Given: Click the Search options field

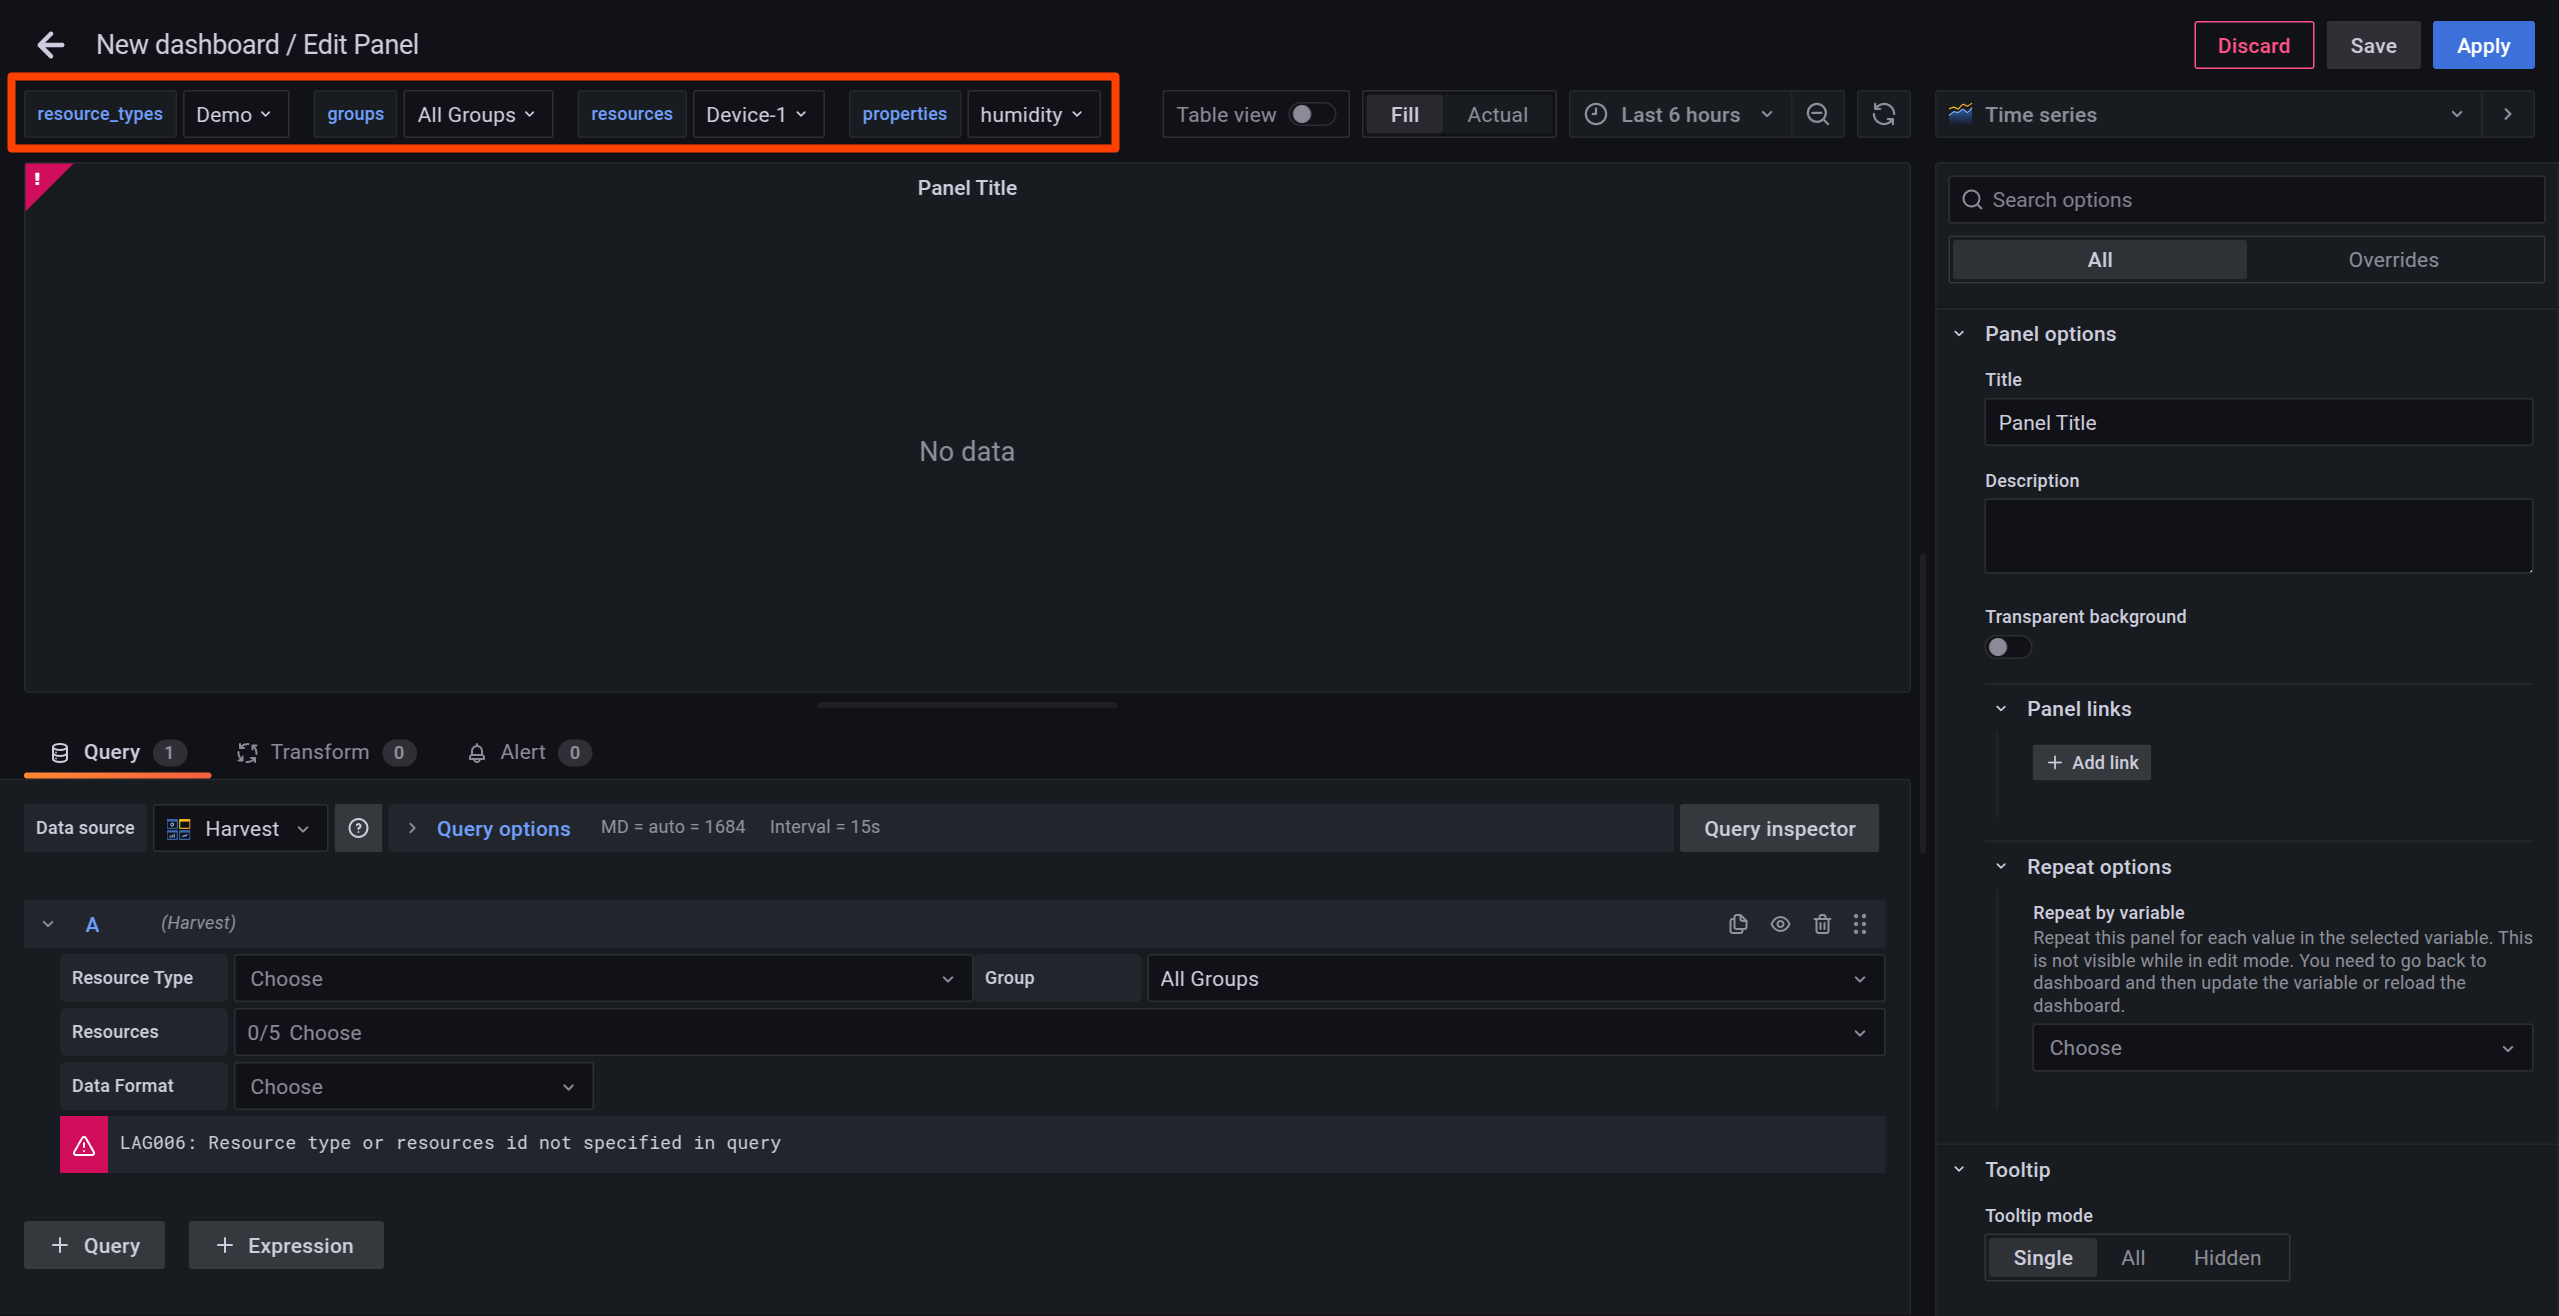Looking at the screenshot, I should click(x=2245, y=199).
